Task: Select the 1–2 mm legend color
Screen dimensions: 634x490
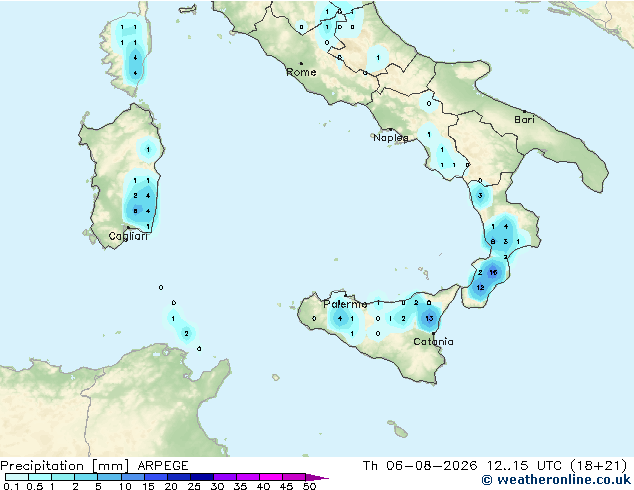Action: point(63,477)
